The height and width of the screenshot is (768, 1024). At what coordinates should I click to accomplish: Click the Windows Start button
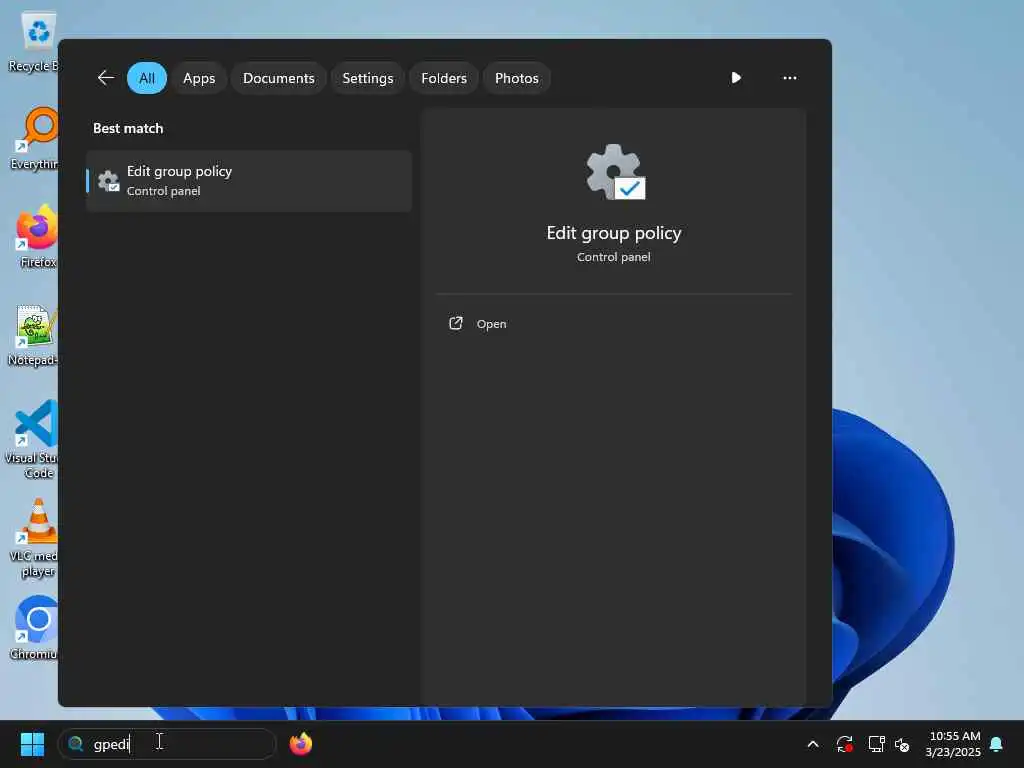pos(32,744)
